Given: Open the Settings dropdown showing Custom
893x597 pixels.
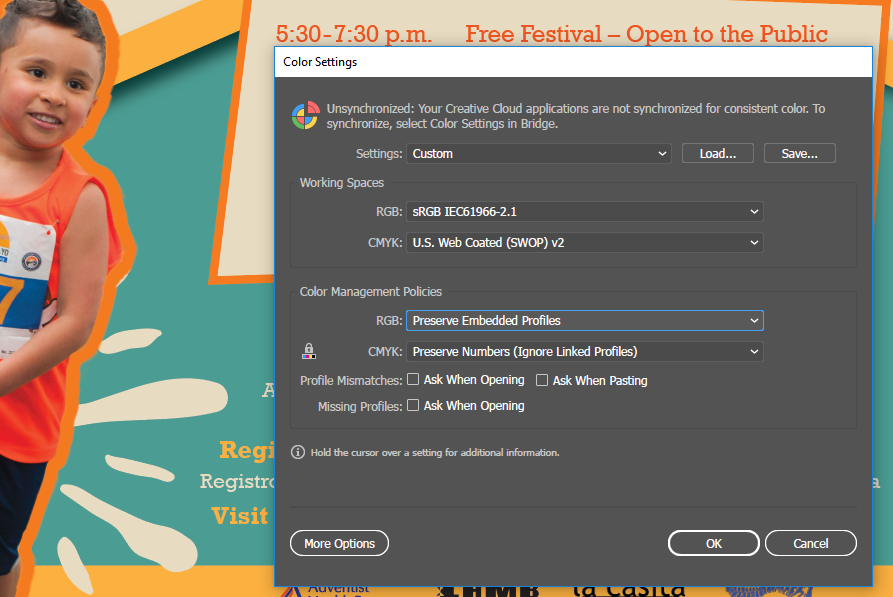Looking at the screenshot, I should (538, 154).
